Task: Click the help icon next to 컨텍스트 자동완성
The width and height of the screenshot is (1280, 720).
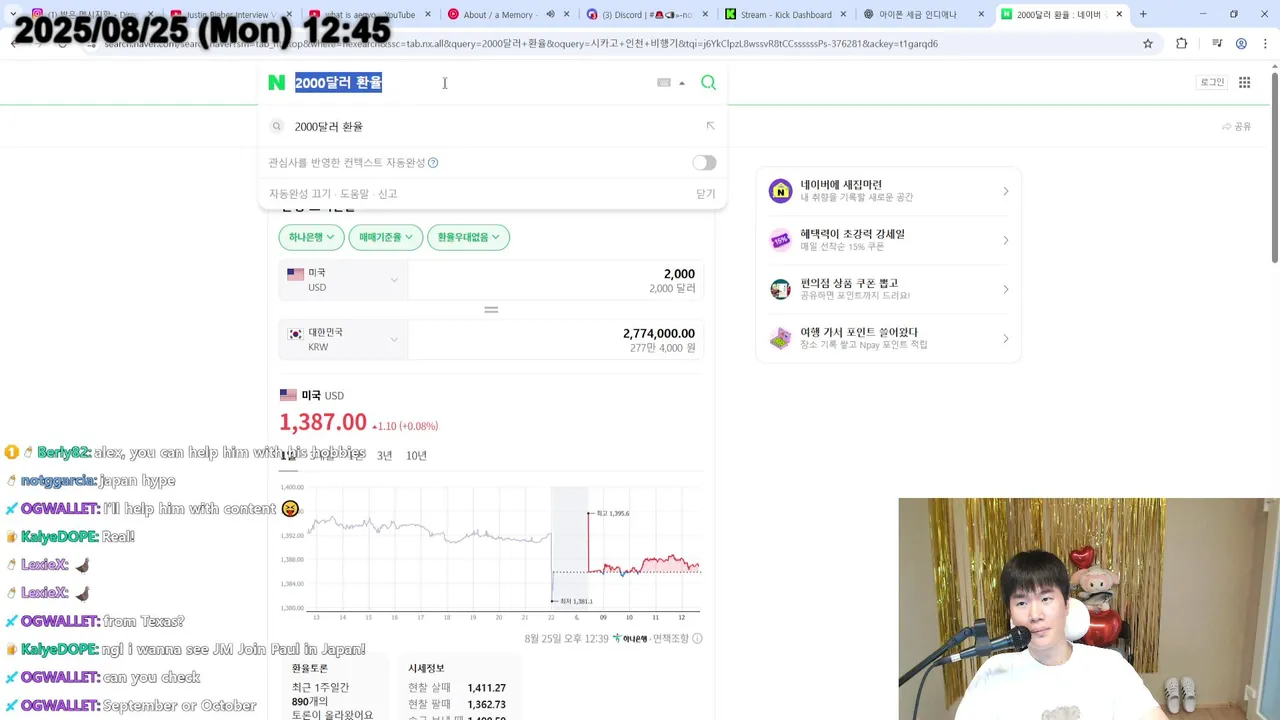Action: click(433, 163)
